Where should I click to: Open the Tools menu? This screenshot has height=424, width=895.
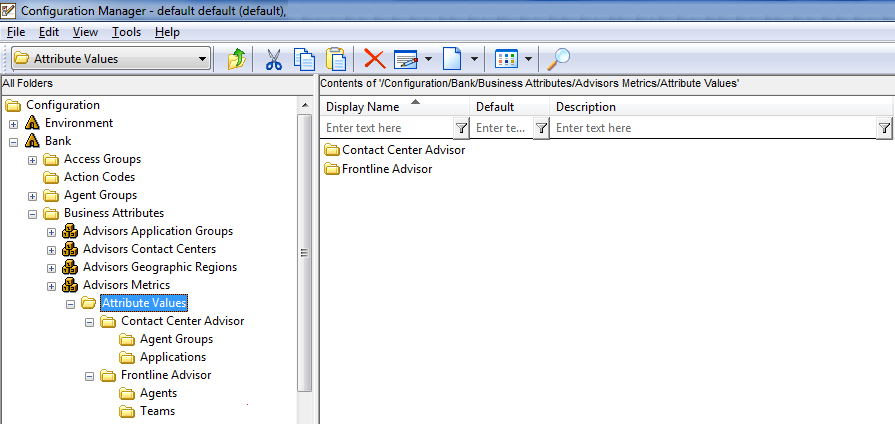click(x=126, y=32)
